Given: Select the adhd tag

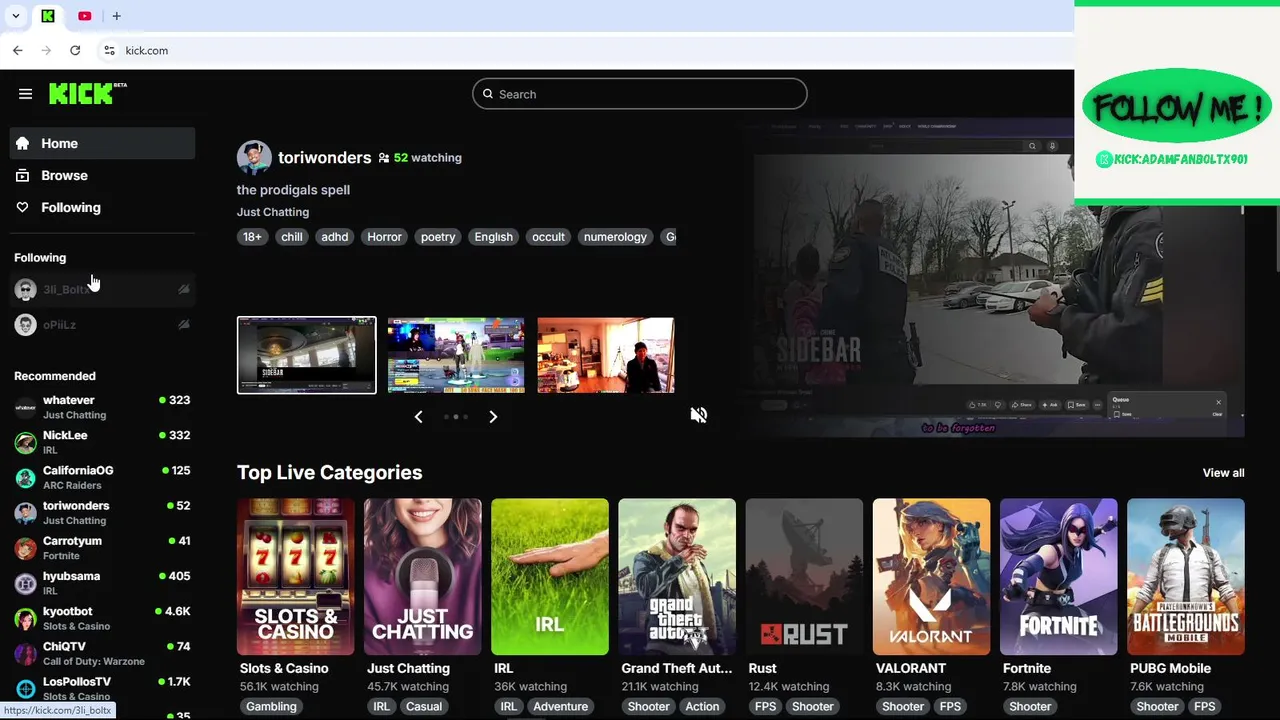Looking at the screenshot, I should [x=335, y=237].
